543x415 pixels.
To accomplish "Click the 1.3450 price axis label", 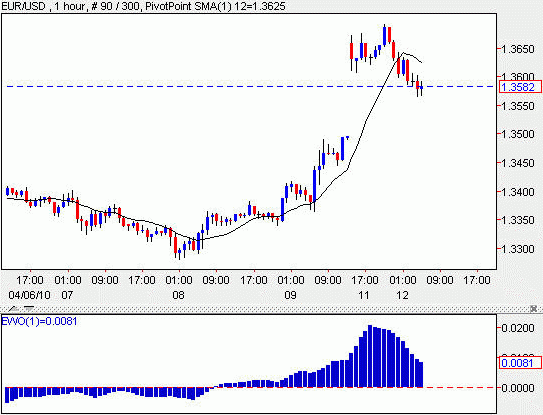I will (x=518, y=163).
